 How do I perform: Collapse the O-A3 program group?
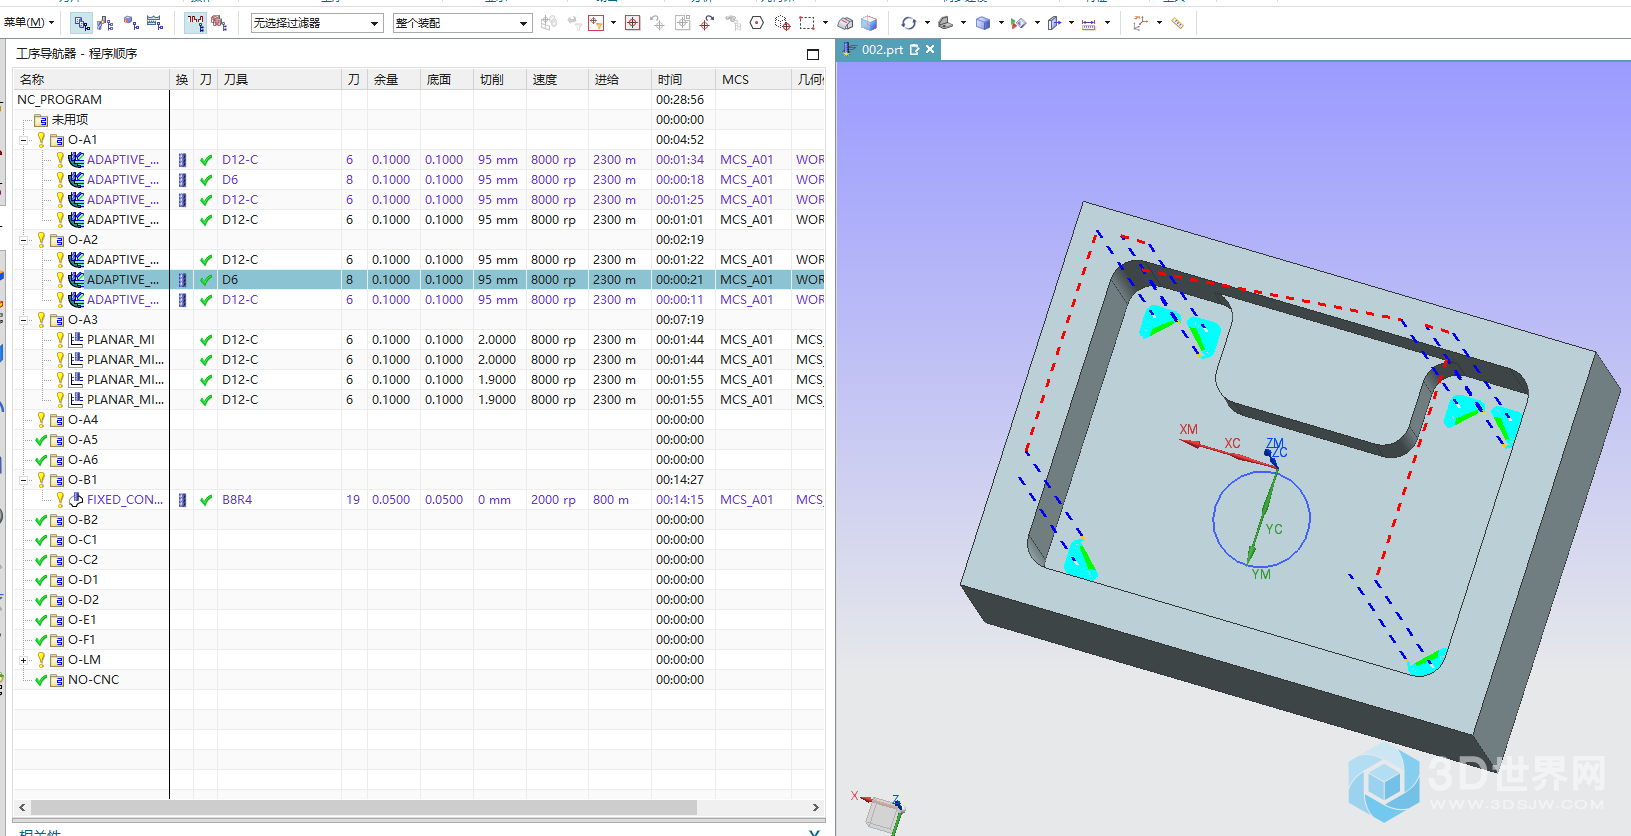click(x=23, y=320)
